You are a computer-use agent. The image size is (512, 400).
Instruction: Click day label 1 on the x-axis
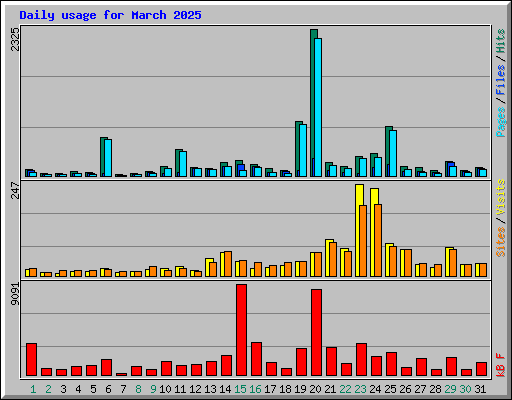[x=33, y=389]
